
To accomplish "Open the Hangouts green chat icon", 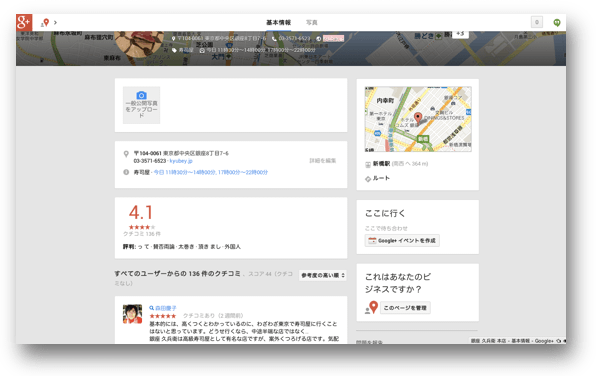I will pyautogui.click(x=557, y=23).
